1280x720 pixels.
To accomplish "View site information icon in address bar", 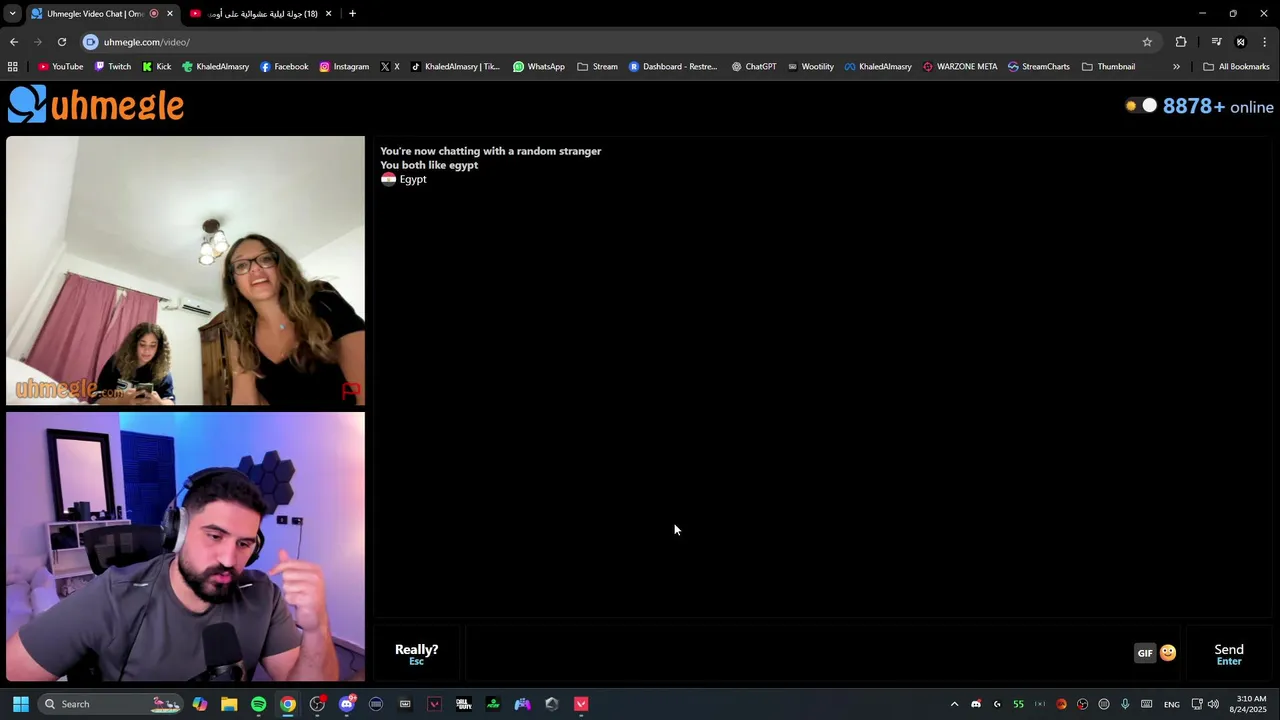I will [90, 42].
